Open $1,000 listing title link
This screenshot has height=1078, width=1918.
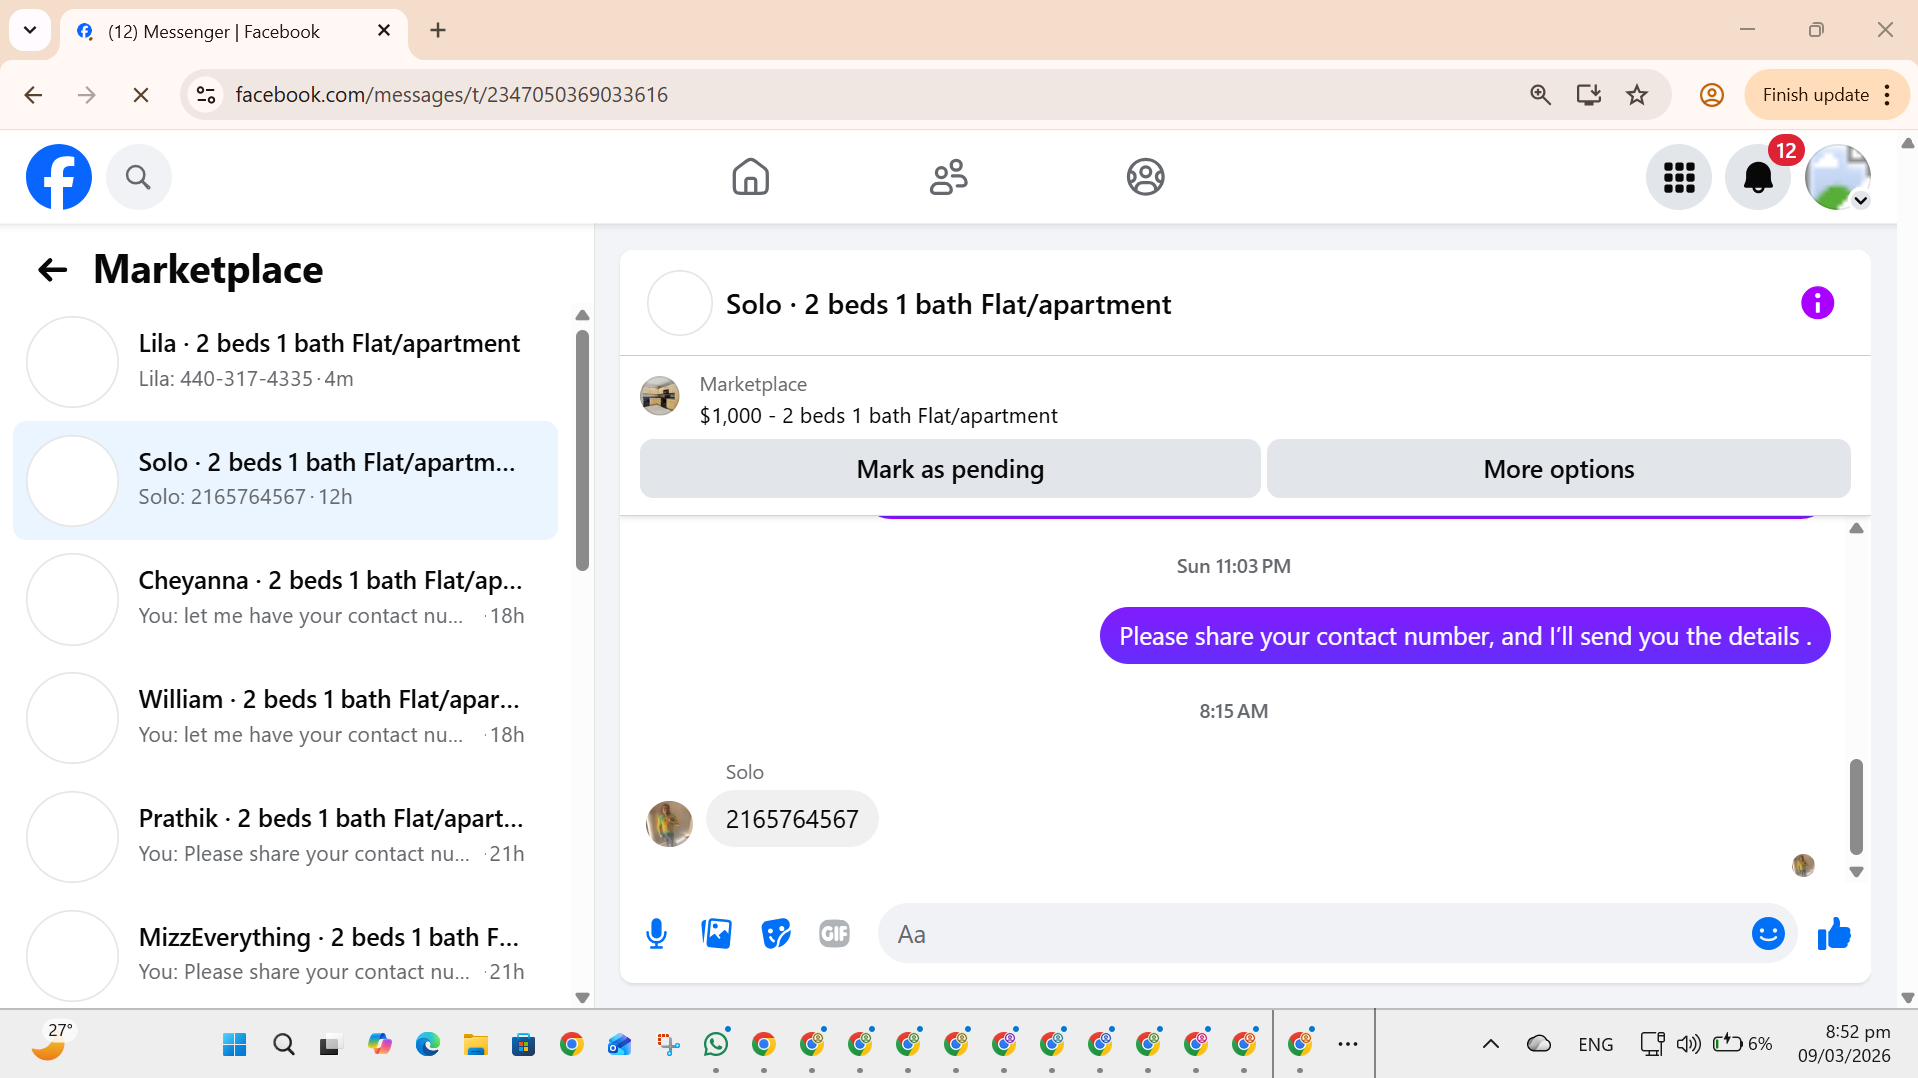click(x=878, y=416)
